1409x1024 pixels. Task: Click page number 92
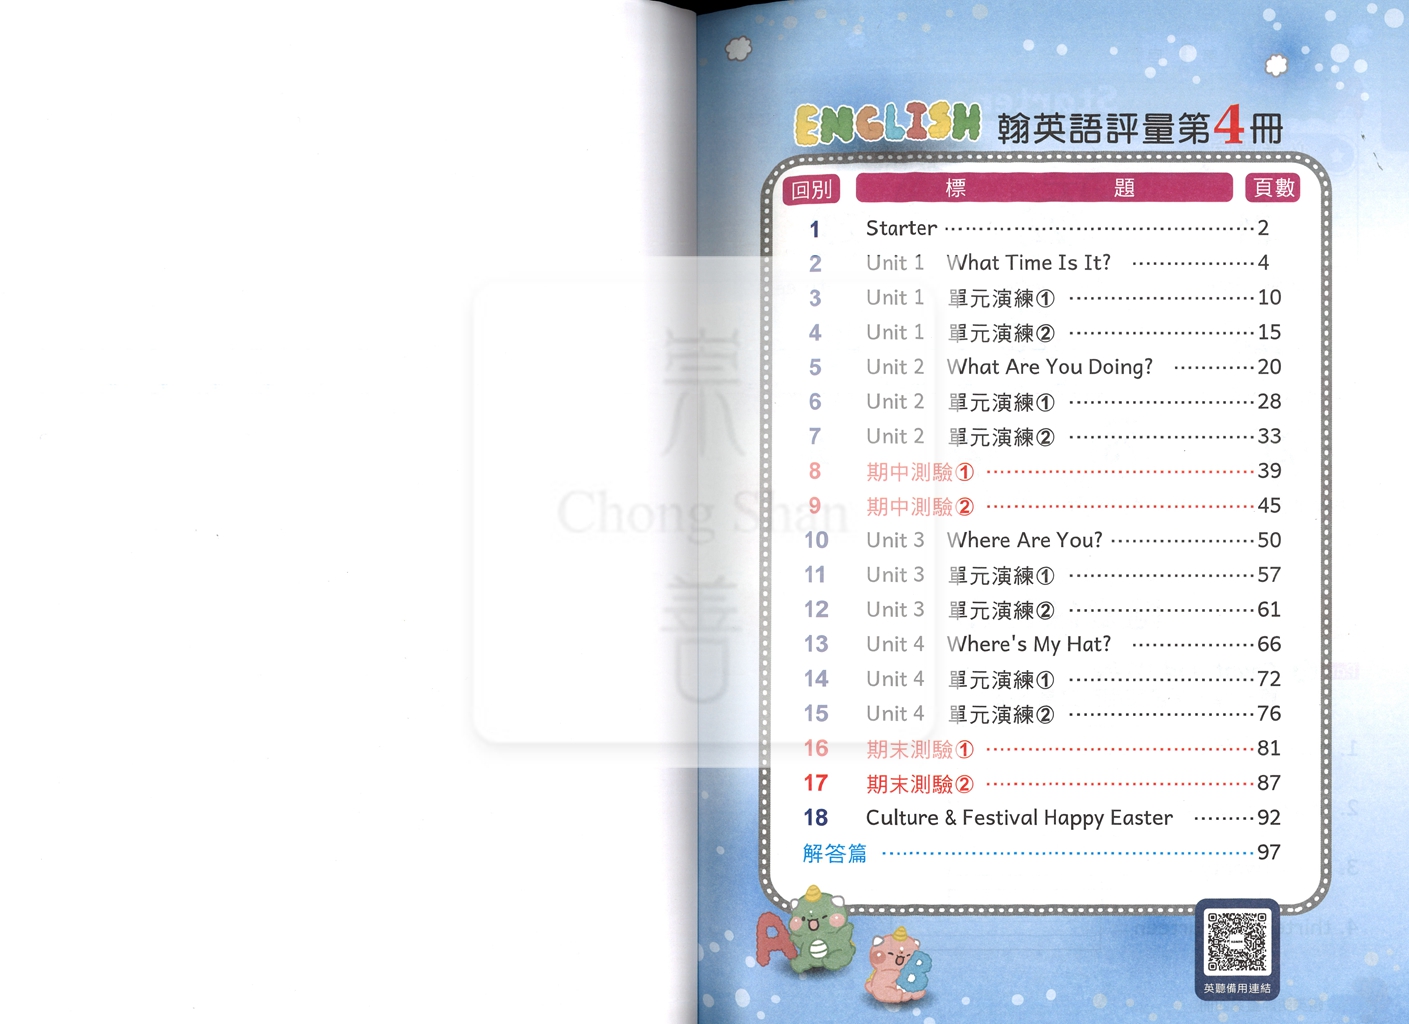(1269, 817)
